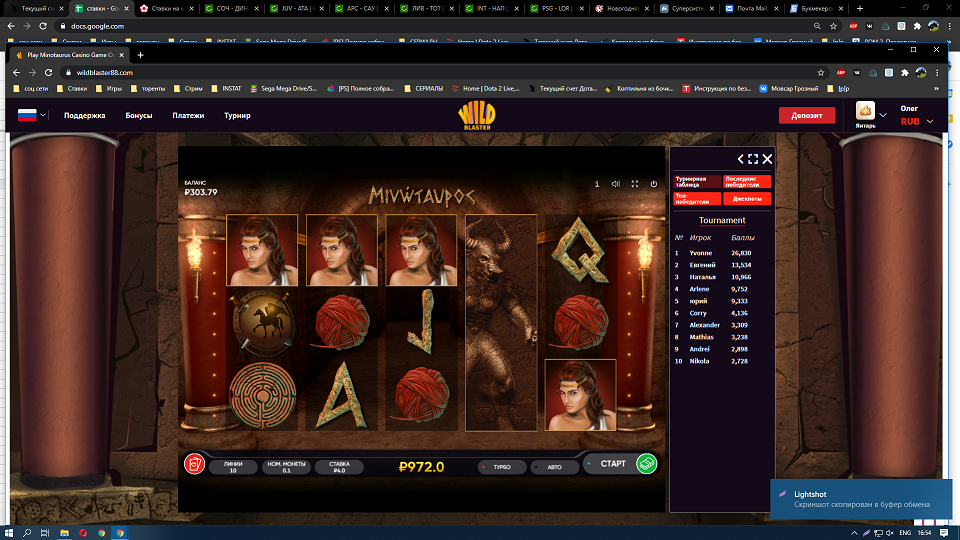Select Yvonne row in tournament table

[x=721, y=253]
